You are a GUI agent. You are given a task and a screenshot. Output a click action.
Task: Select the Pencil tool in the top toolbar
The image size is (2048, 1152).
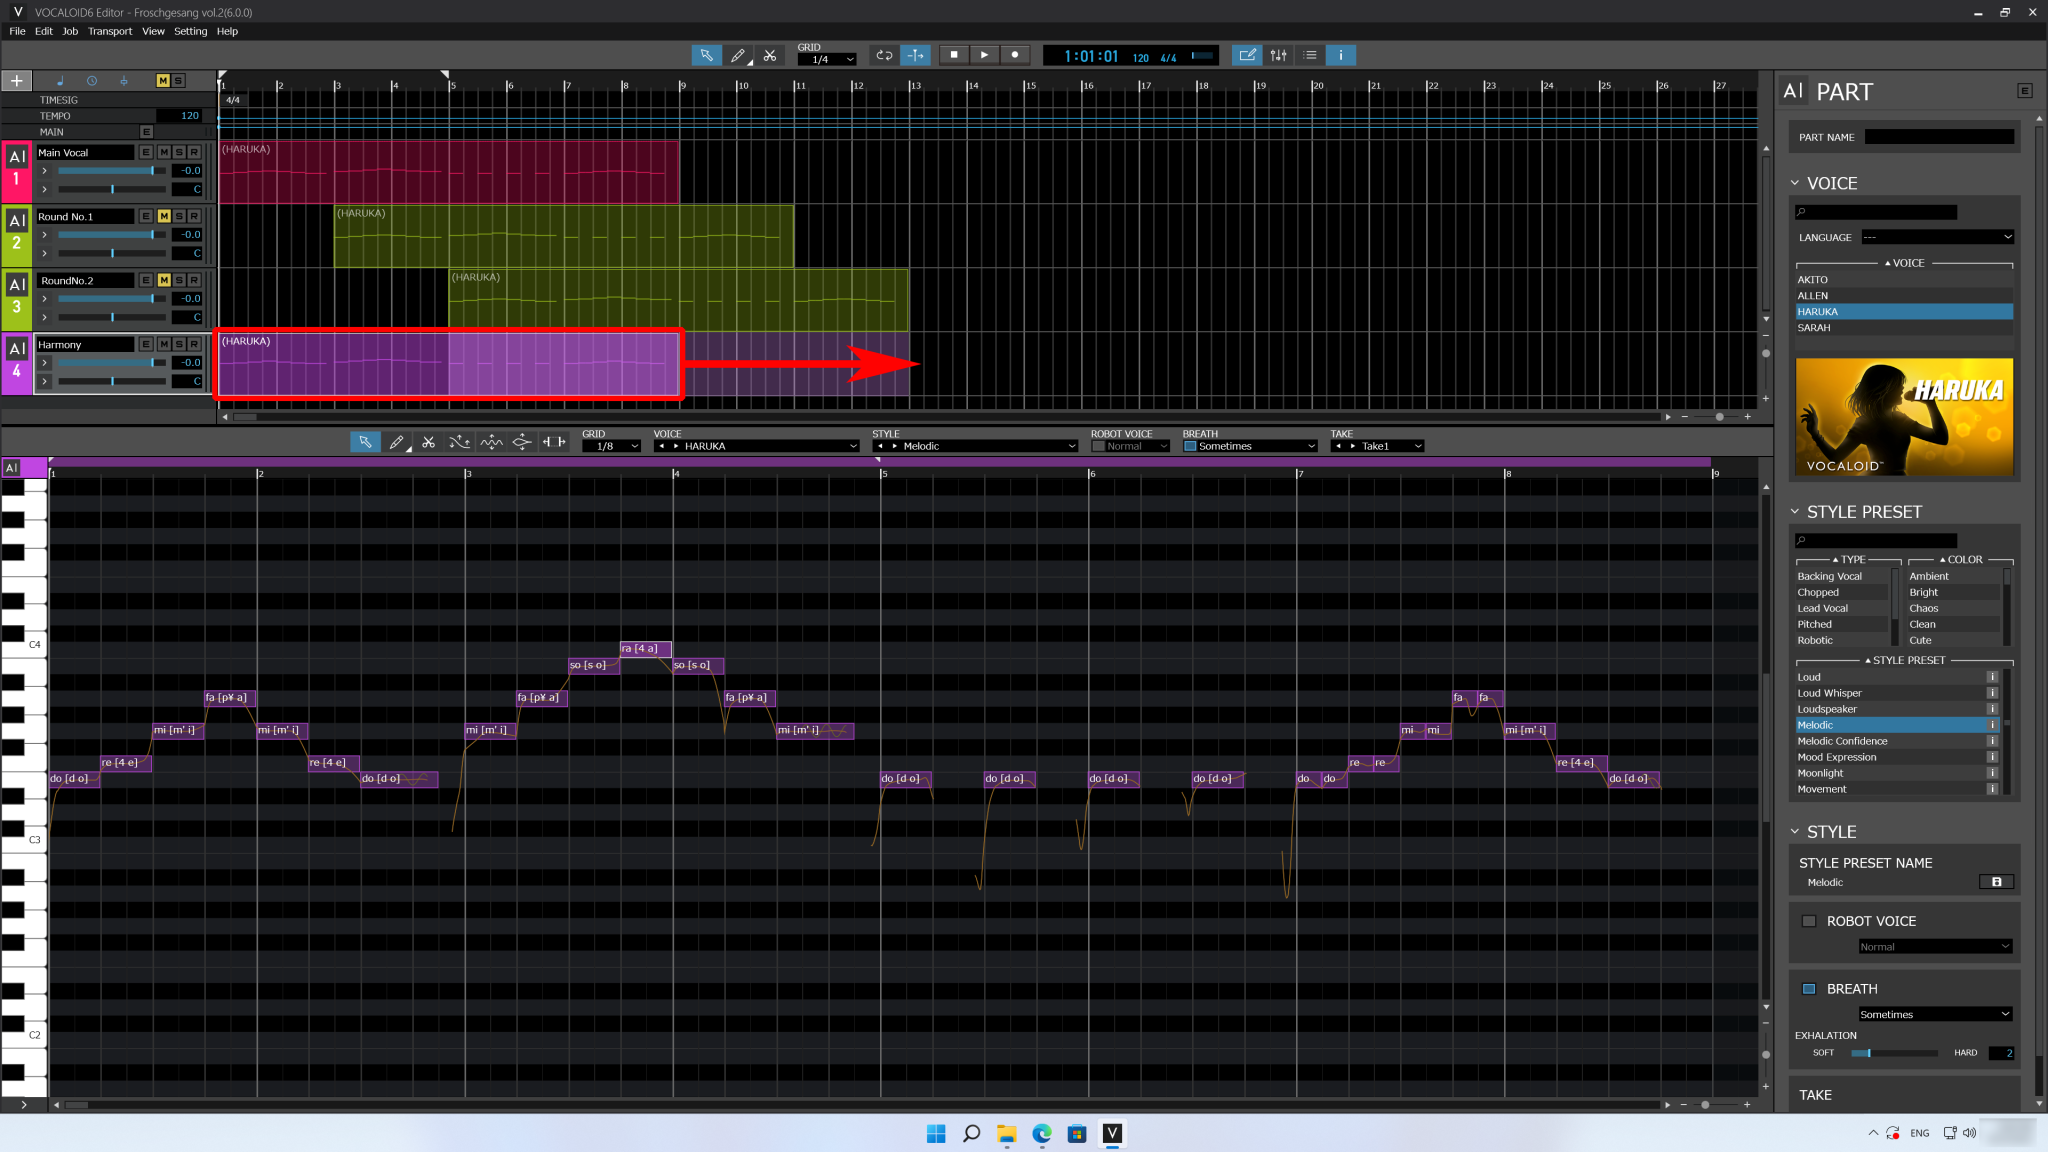click(738, 55)
